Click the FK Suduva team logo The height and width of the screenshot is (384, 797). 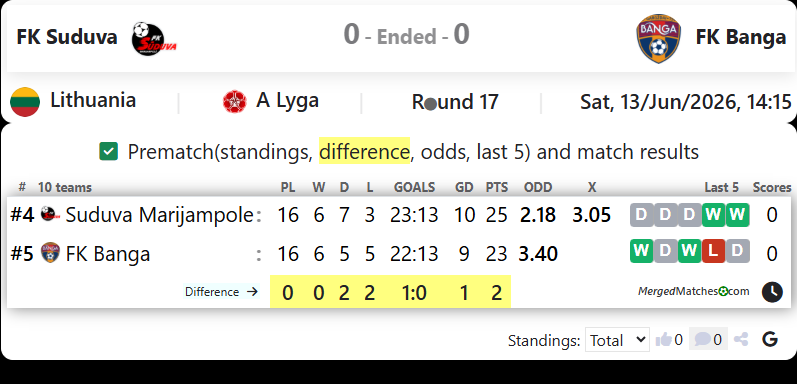(x=154, y=38)
